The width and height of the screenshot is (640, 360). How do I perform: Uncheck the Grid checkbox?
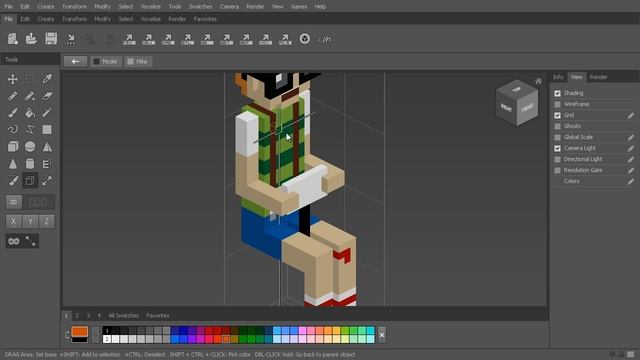[558, 116]
